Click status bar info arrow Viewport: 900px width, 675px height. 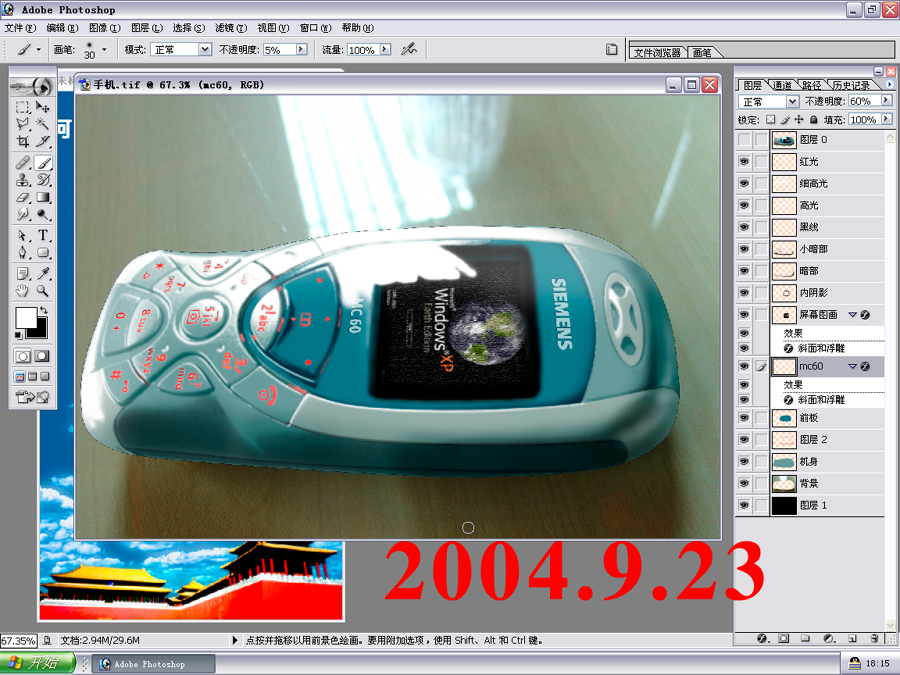[x=234, y=640]
